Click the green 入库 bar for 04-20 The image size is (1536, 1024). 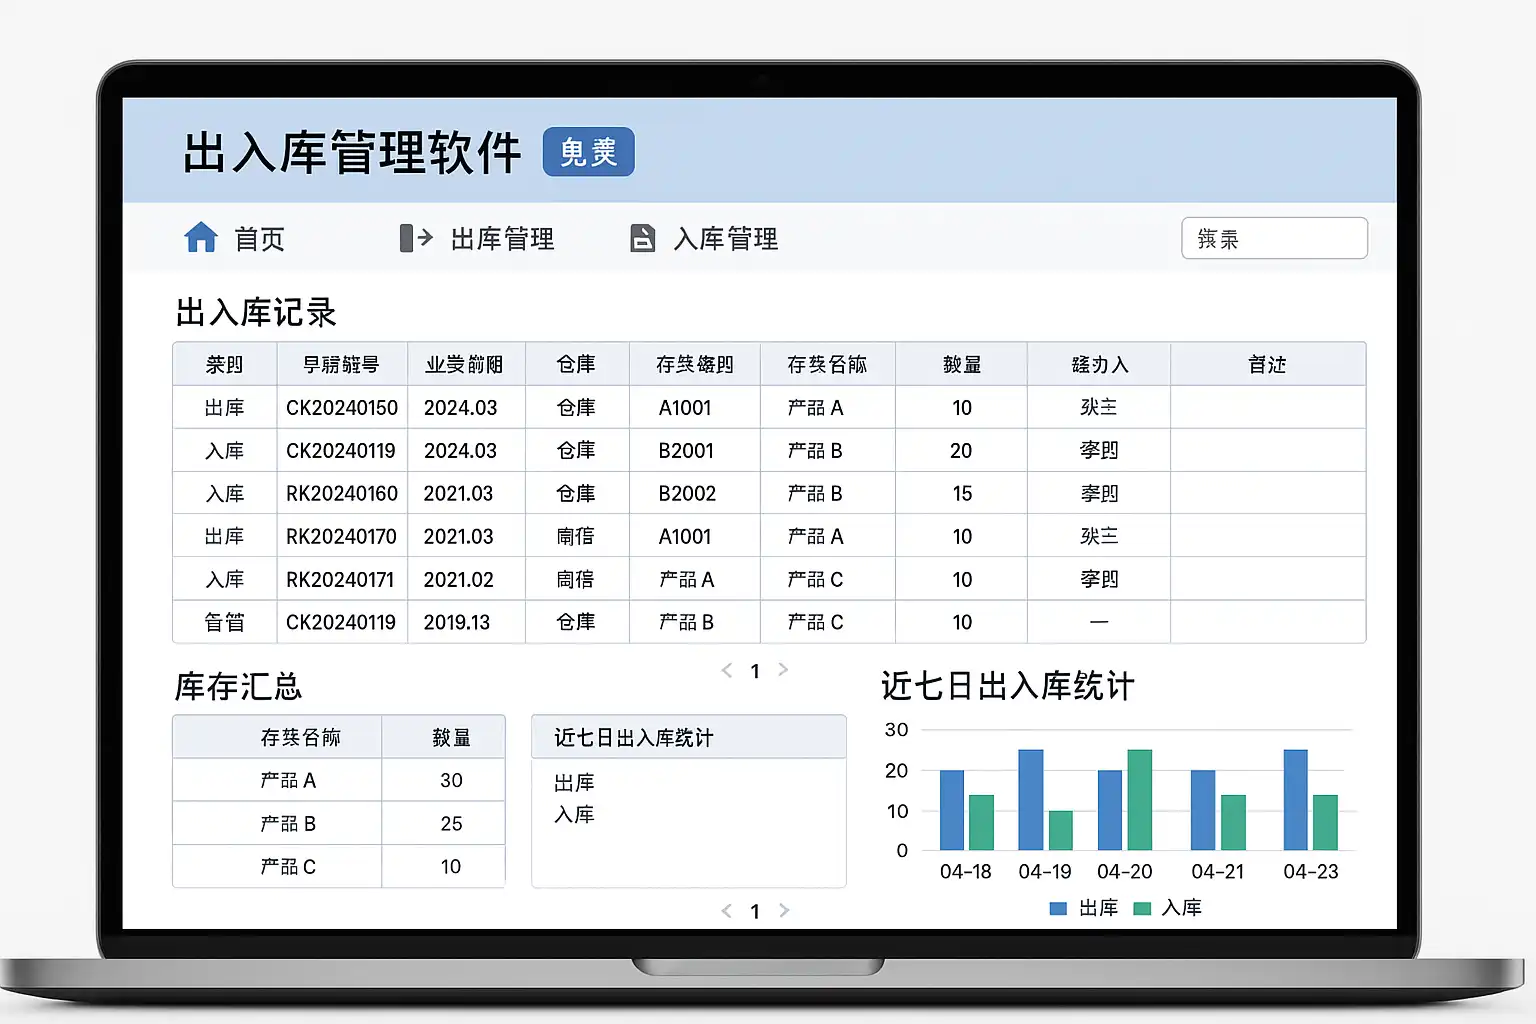pyautogui.click(x=1140, y=800)
